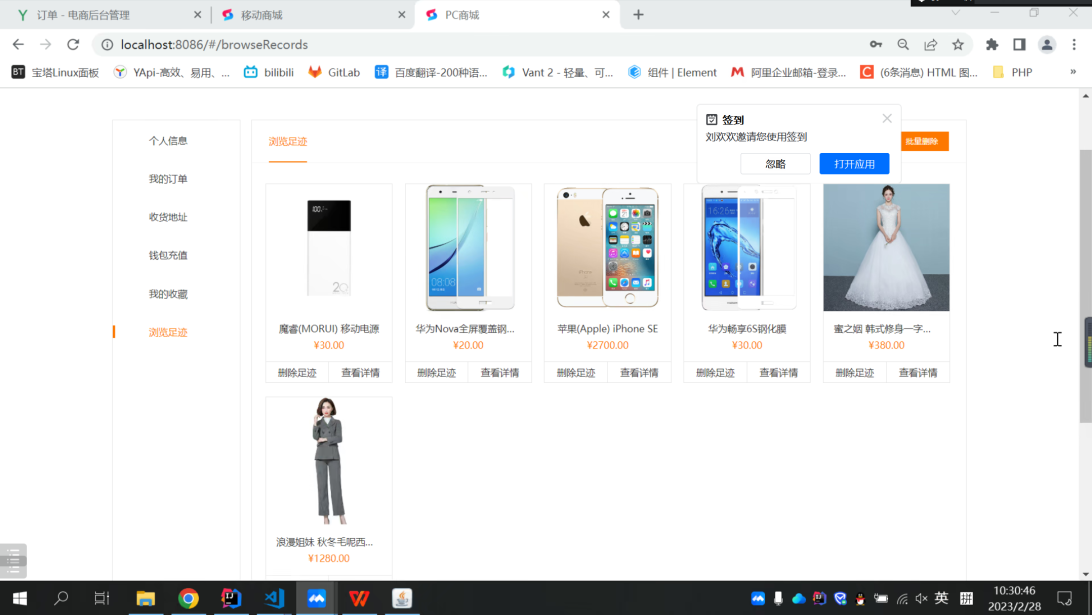The width and height of the screenshot is (1092, 615).
Task: Open the 魔睿(MORUI) 移动电源 product image
Action: (x=329, y=248)
